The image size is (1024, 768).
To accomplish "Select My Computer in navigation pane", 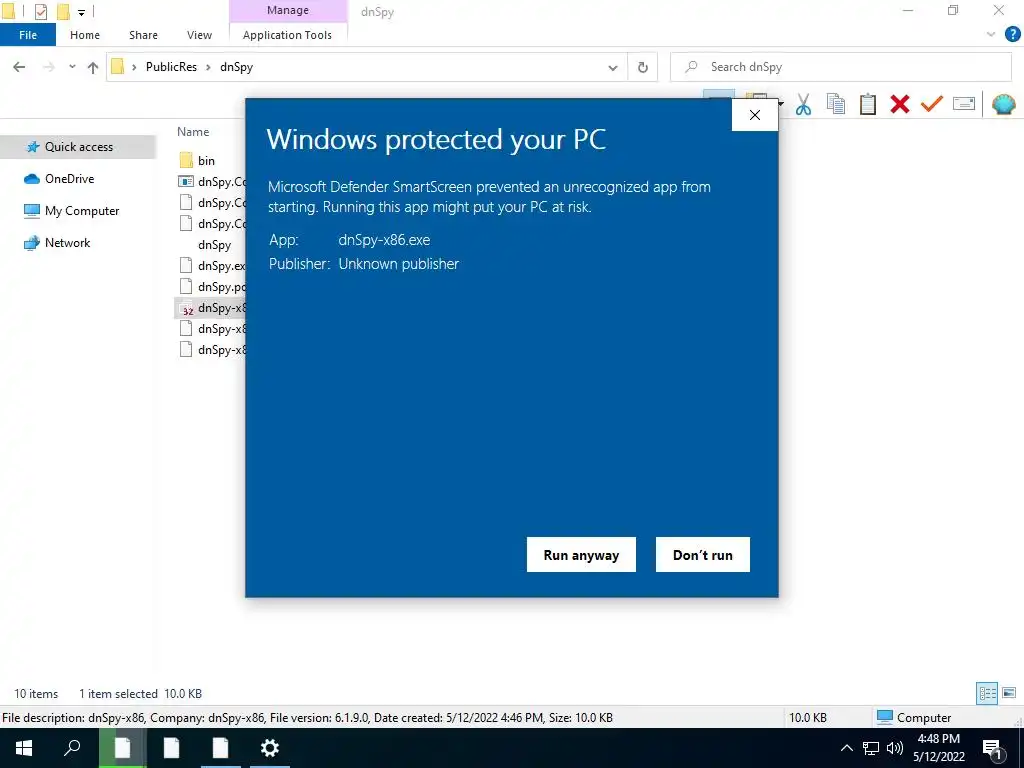I will point(82,211).
